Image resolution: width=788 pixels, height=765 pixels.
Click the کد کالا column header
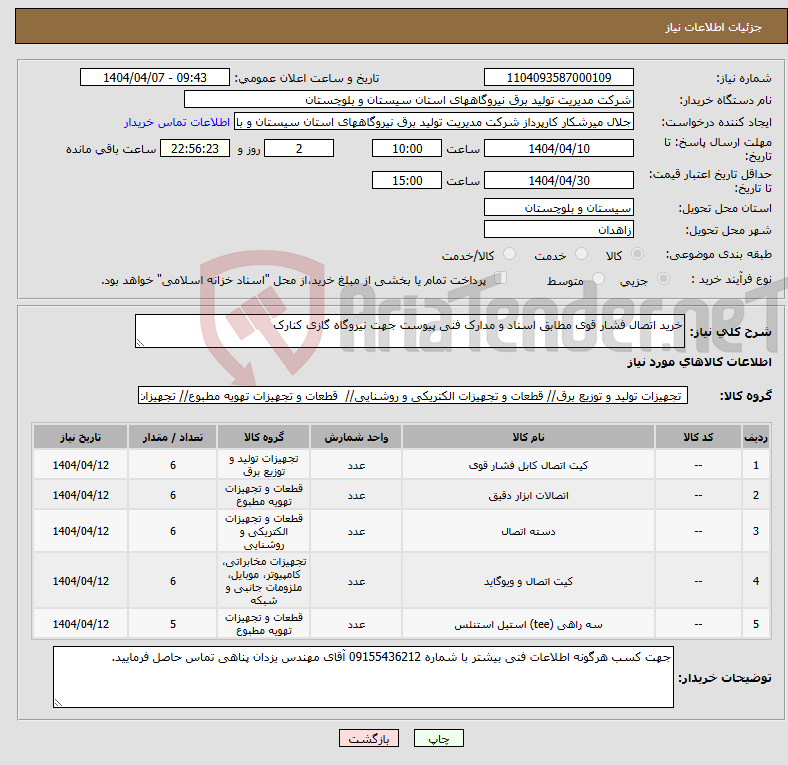pyautogui.click(x=698, y=437)
